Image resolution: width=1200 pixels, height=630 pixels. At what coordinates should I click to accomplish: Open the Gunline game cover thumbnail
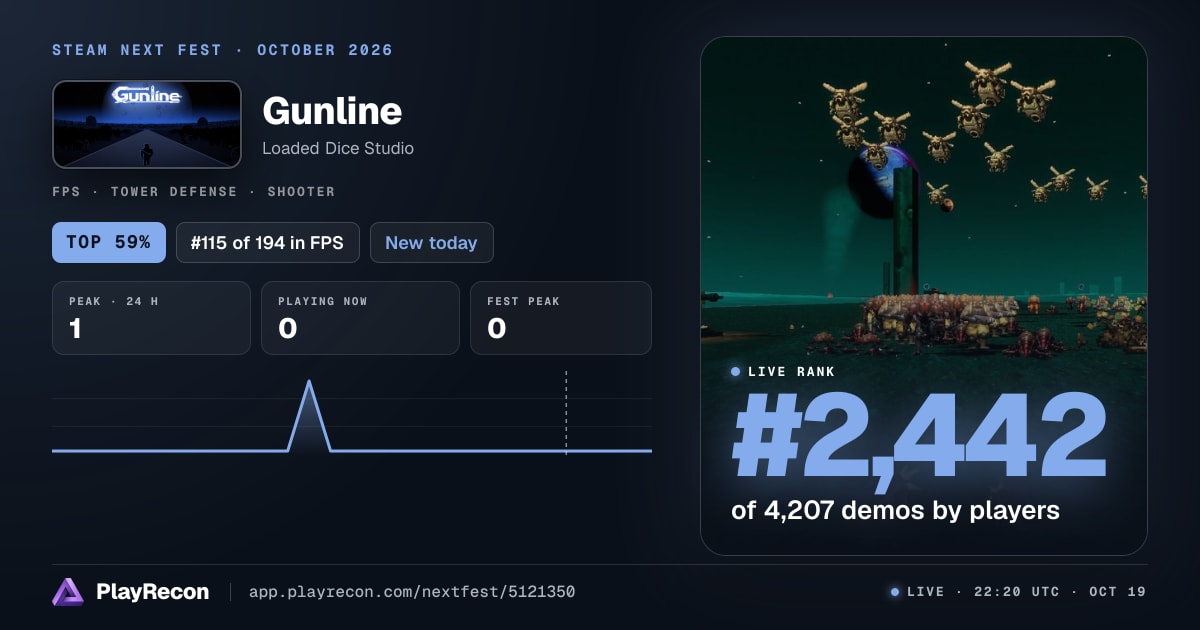(147, 124)
